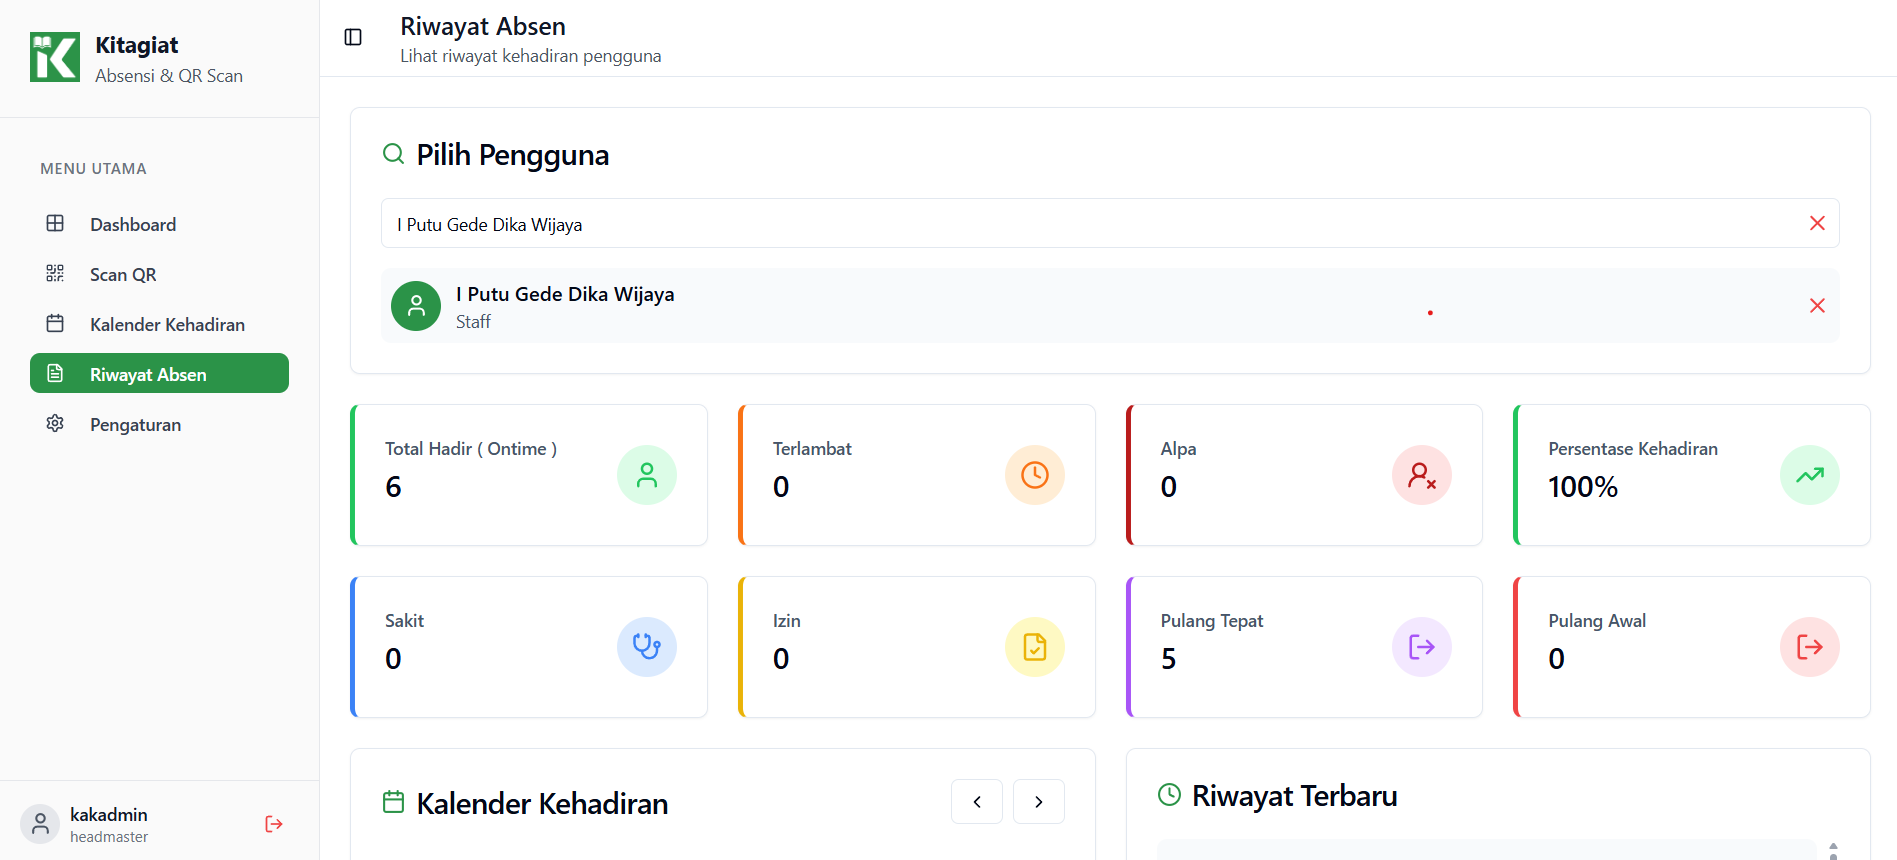Click the Persentase Kehadiran trend icon
This screenshot has height=860, width=1897.
coord(1810,475)
